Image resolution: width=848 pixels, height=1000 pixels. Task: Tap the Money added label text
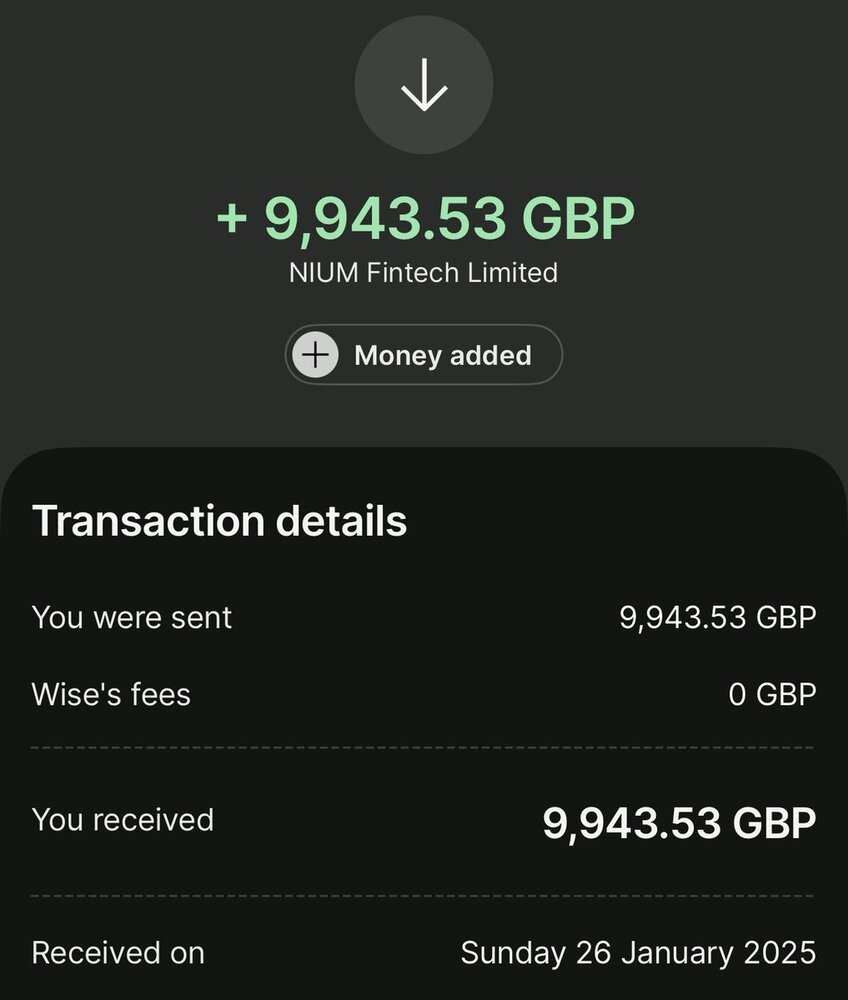point(442,355)
